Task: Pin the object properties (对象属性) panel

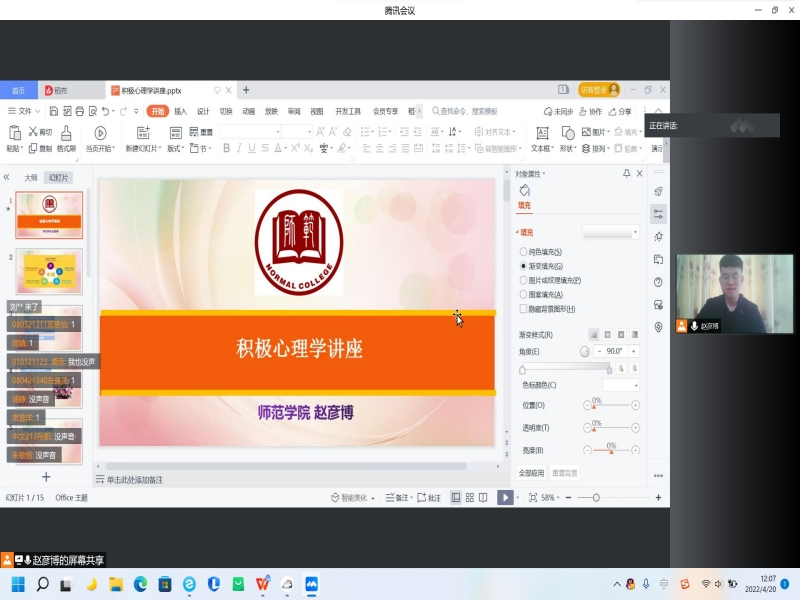Action: coord(627,173)
